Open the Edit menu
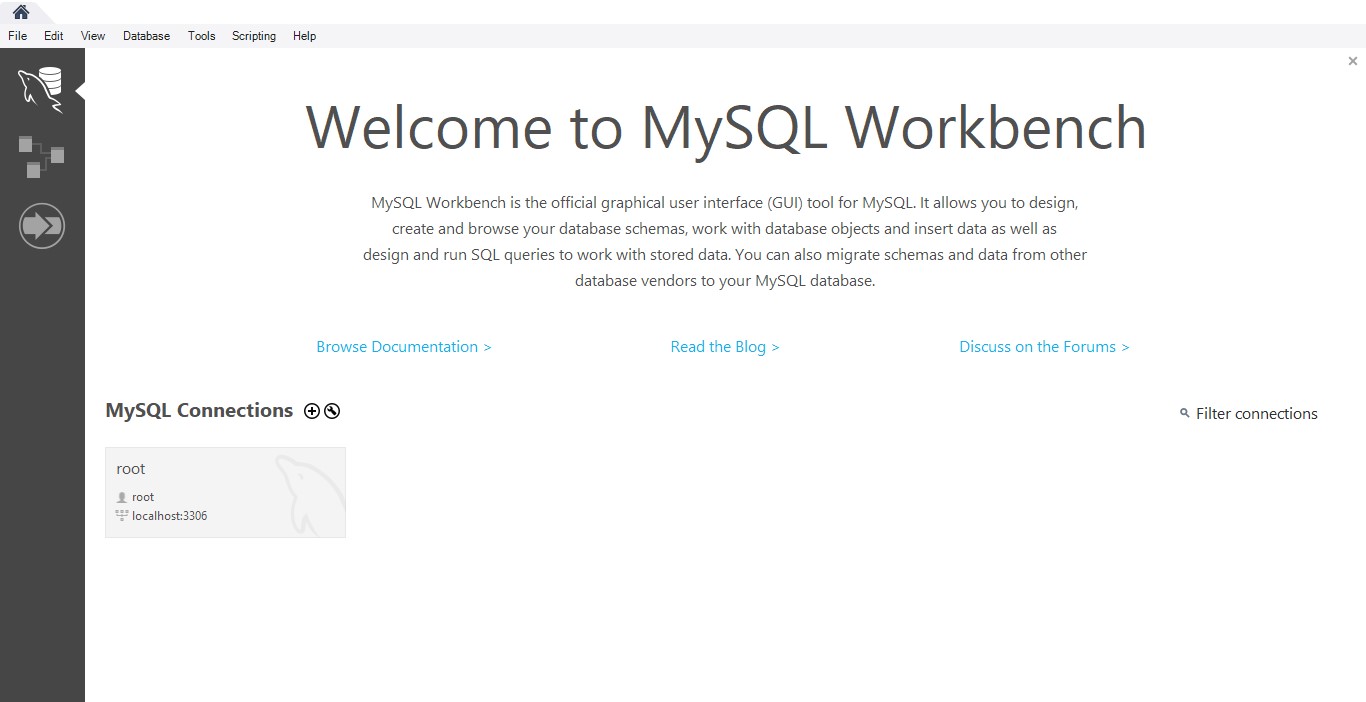Image resolution: width=1366 pixels, height=702 pixels. point(54,36)
